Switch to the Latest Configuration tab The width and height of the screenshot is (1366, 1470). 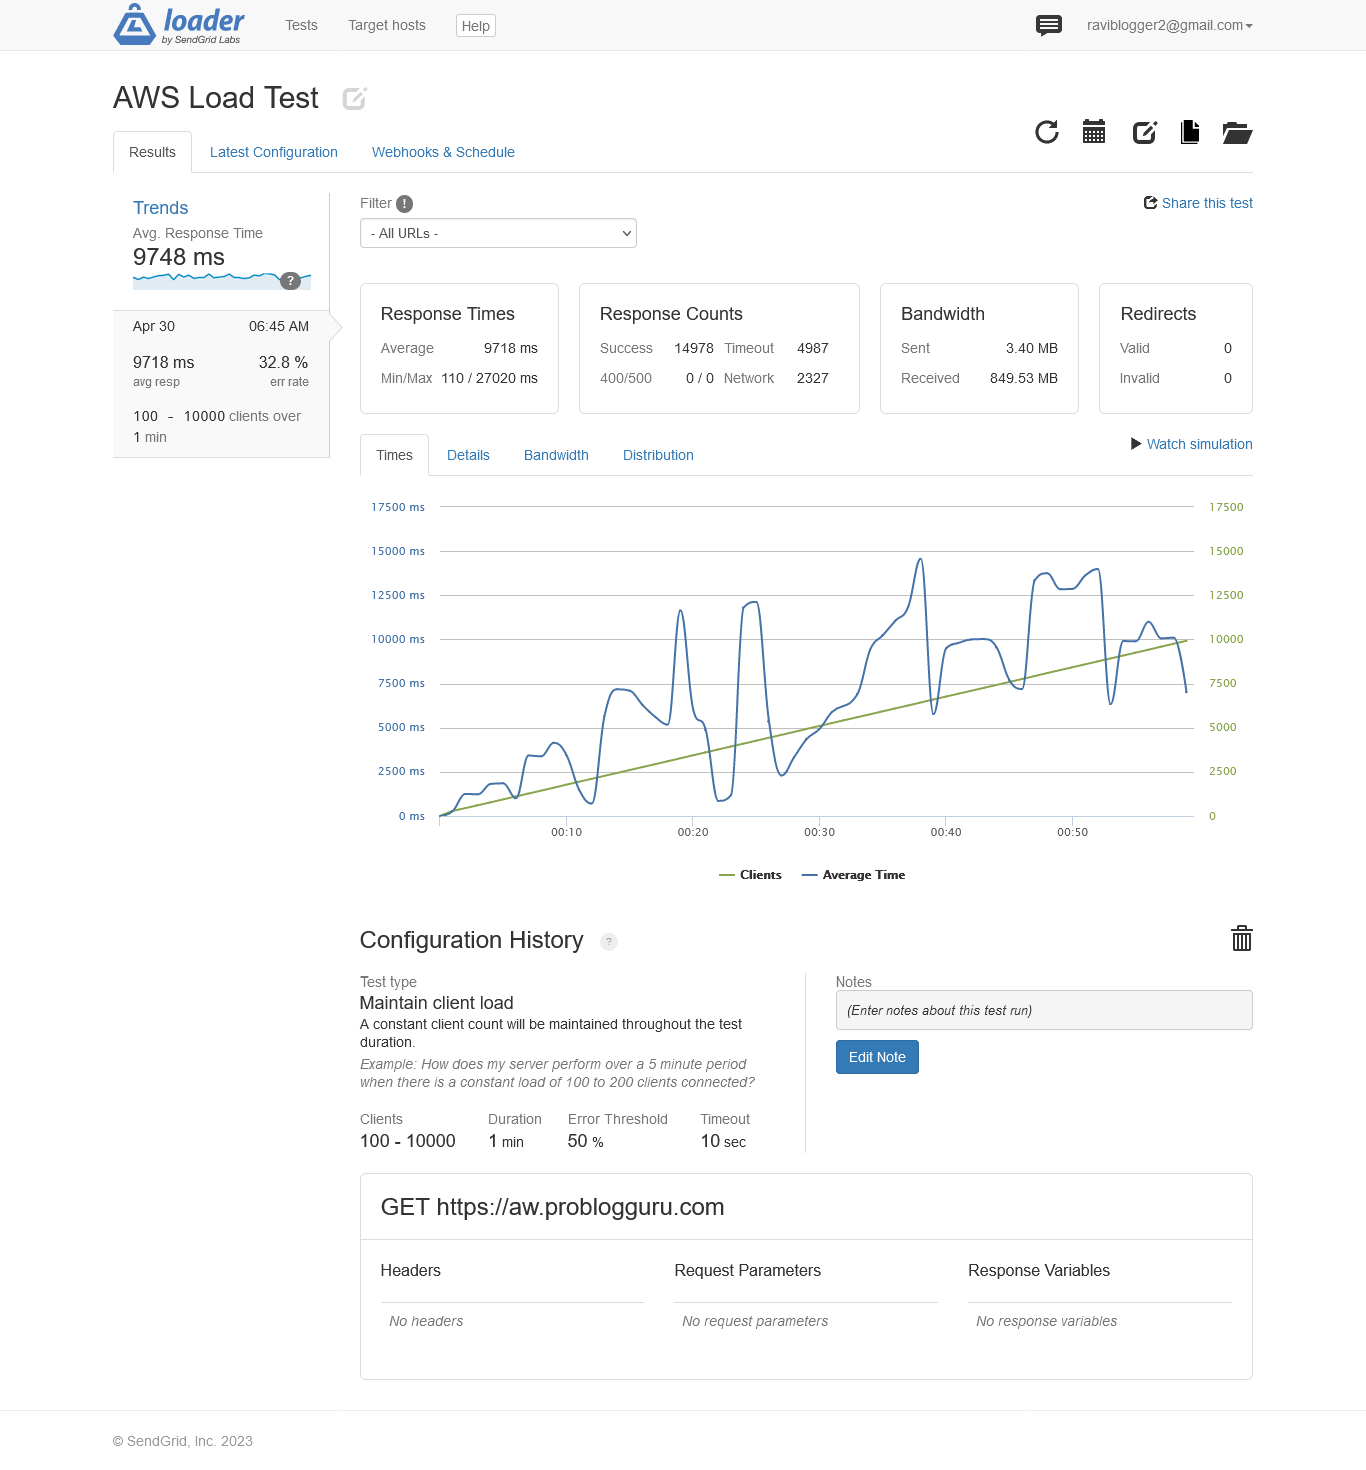(x=273, y=152)
